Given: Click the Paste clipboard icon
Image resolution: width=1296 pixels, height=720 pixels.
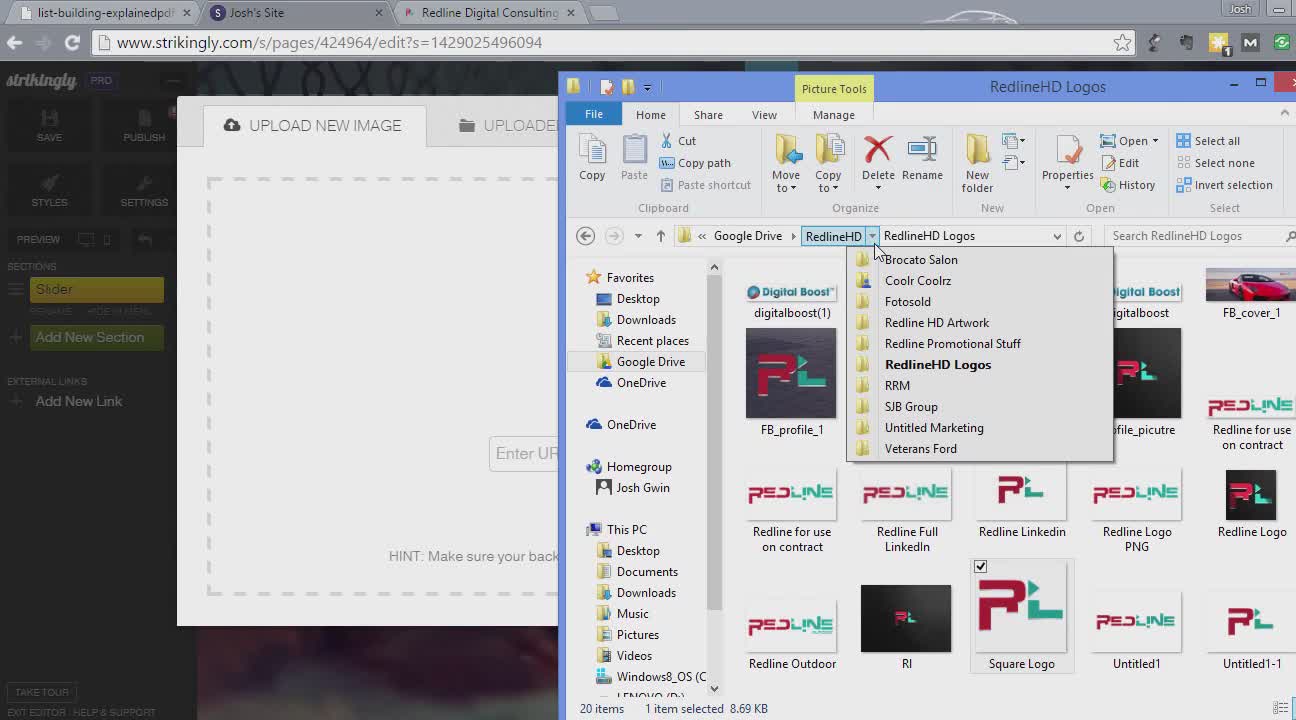Looking at the screenshot, I should pyautogui.click(x=634, y=159).
